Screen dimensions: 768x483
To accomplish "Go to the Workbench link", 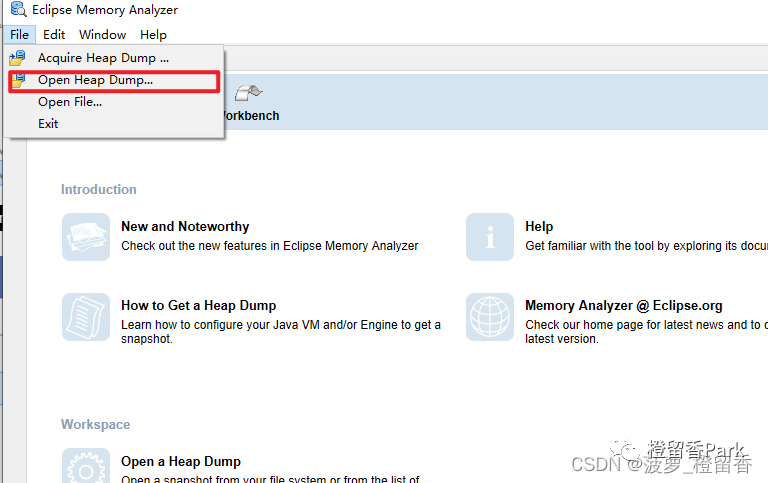I will 251,116.
